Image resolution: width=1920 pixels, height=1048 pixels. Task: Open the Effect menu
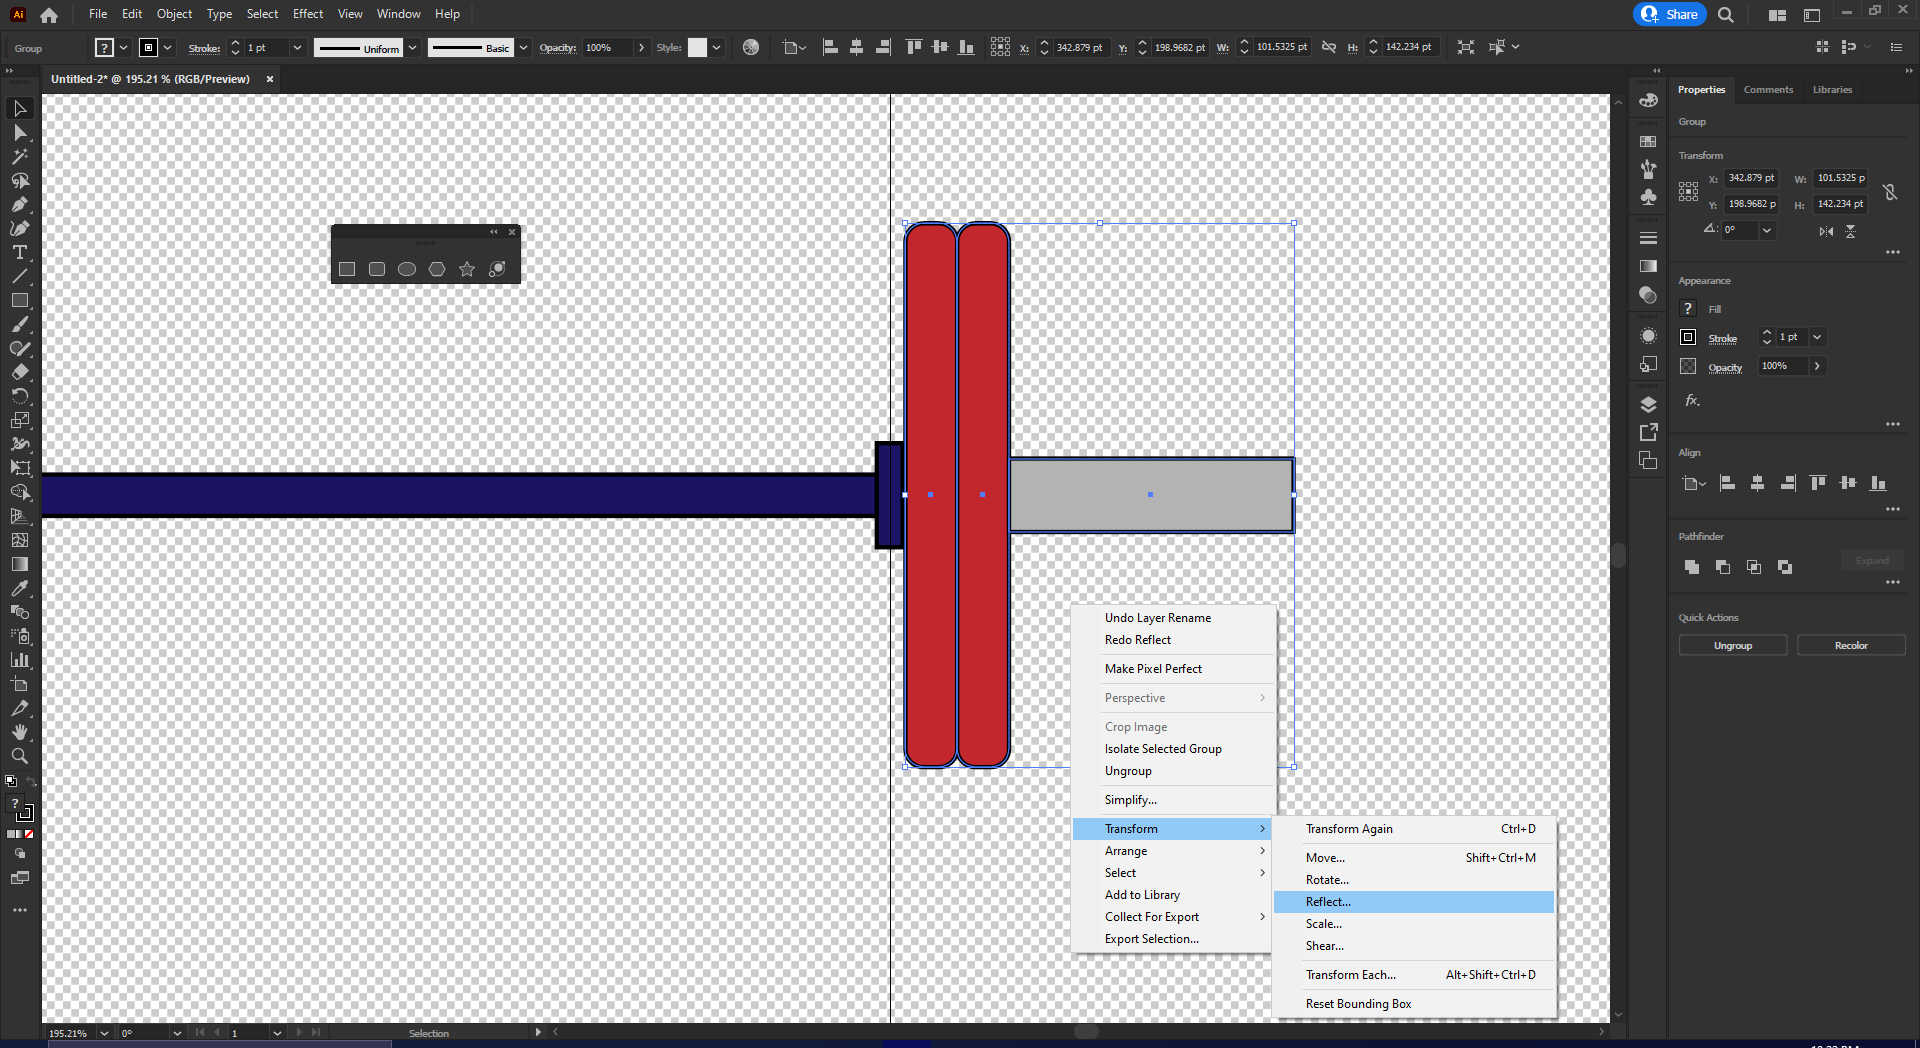[307, 14]
